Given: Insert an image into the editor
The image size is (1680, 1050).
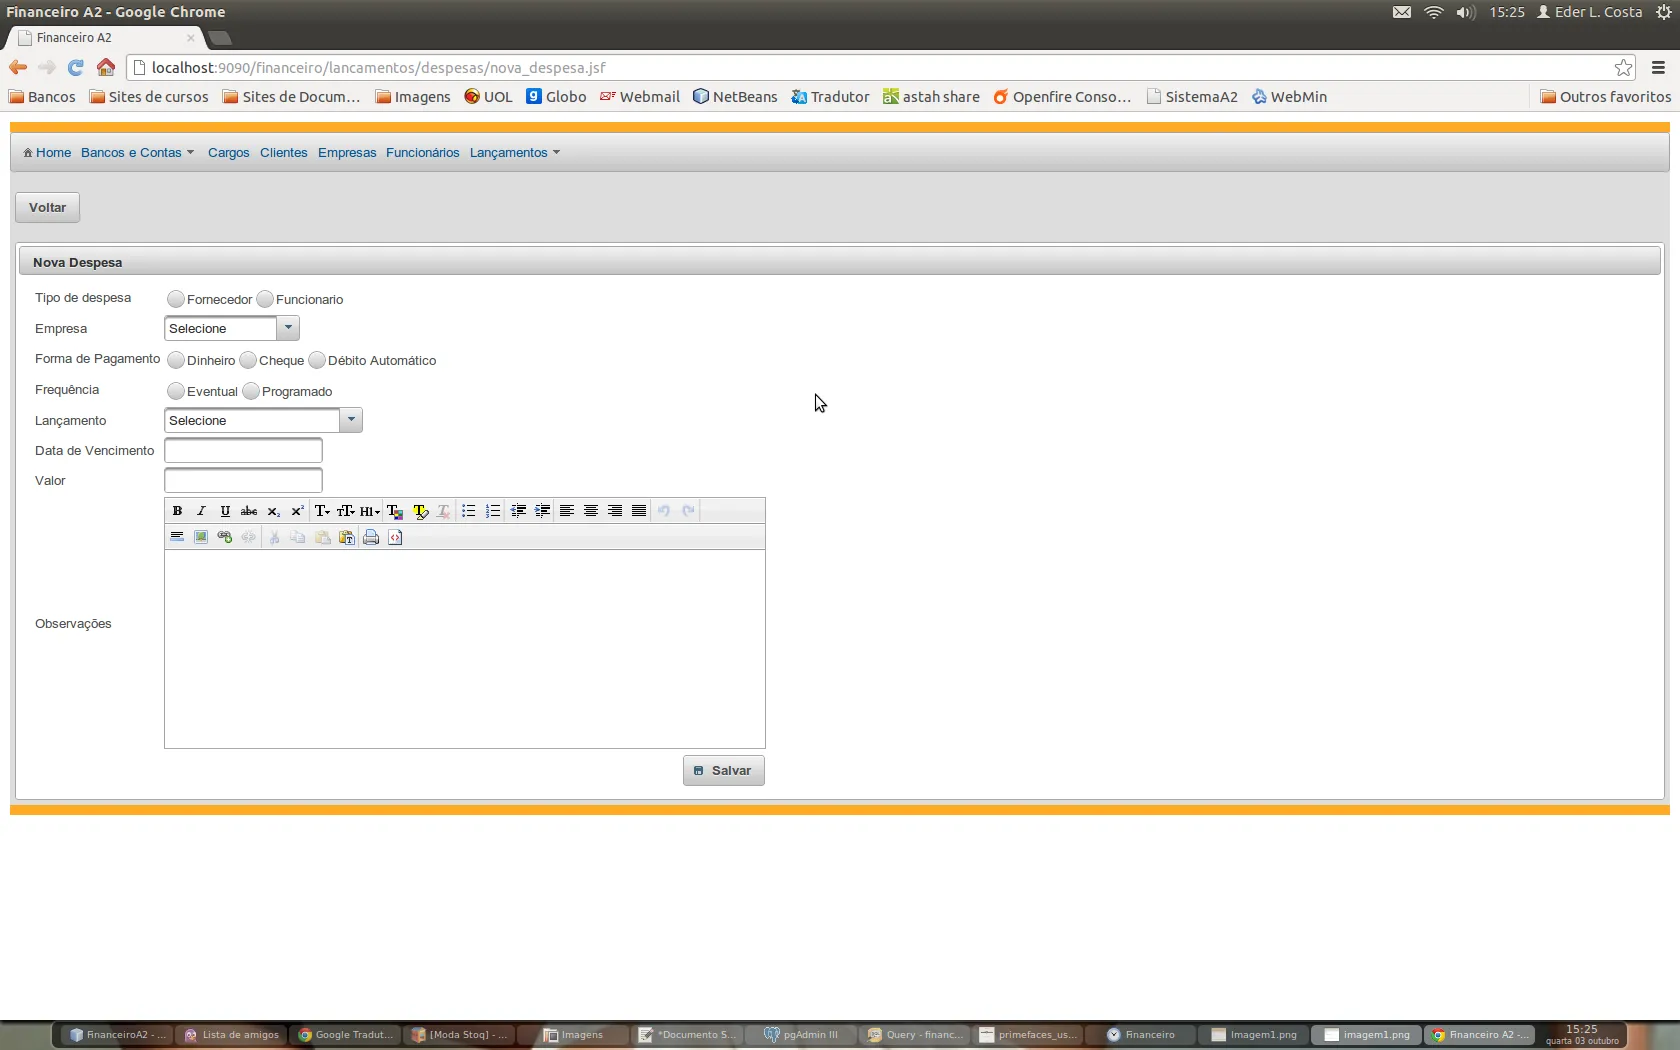Looking at the screenshot, I should click(x=201, y=537).
